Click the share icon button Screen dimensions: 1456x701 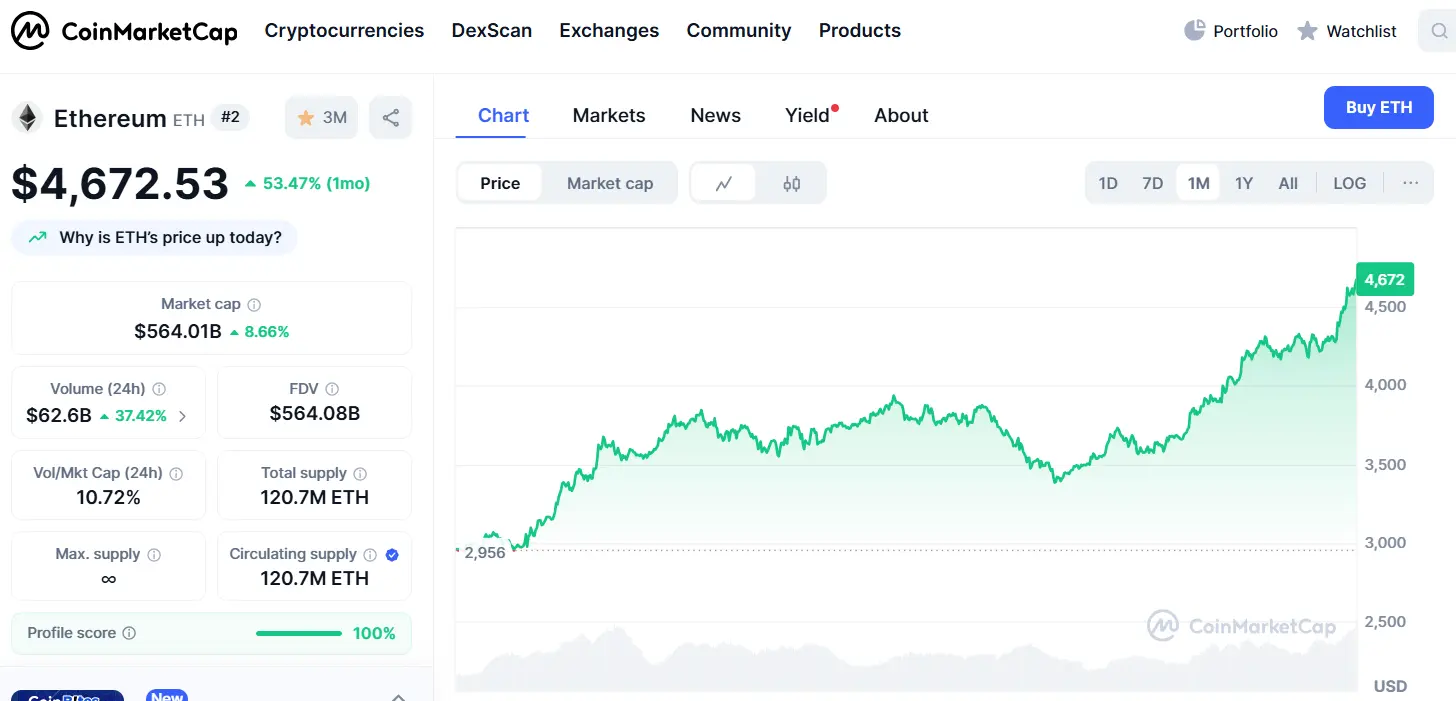(391, 118)
